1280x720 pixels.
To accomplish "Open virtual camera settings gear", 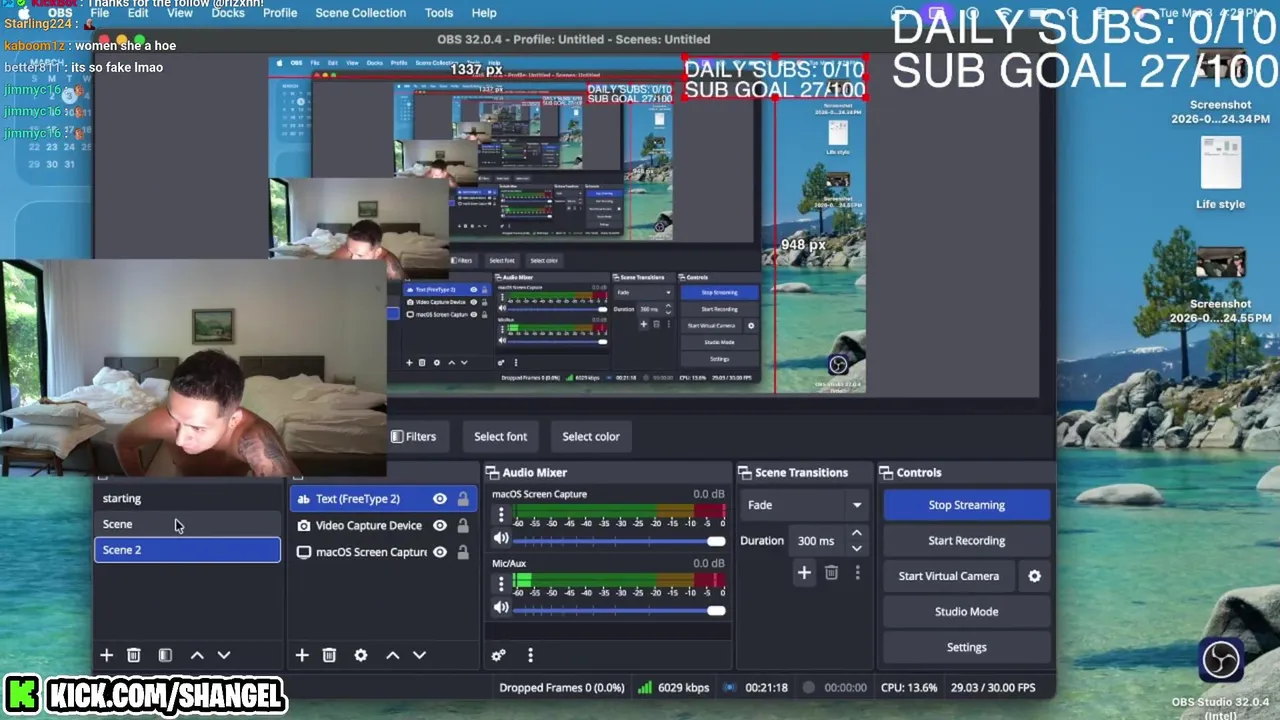I will click(x=1035, y=576).
